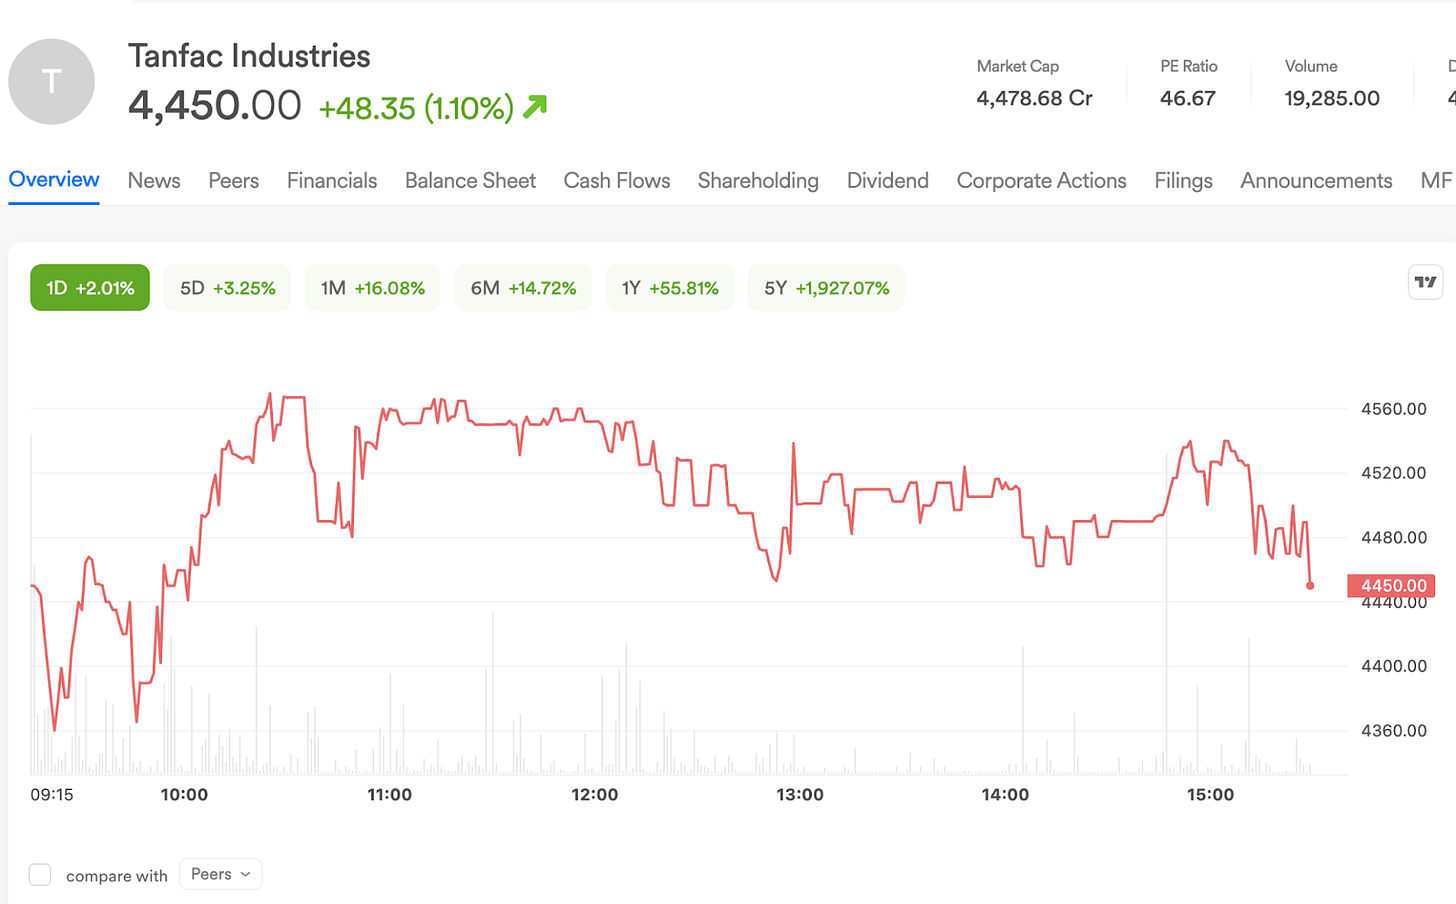Select the 6M +14.72% range
1456x904 pixels.
pyautogui.click(x=523, y=288)
